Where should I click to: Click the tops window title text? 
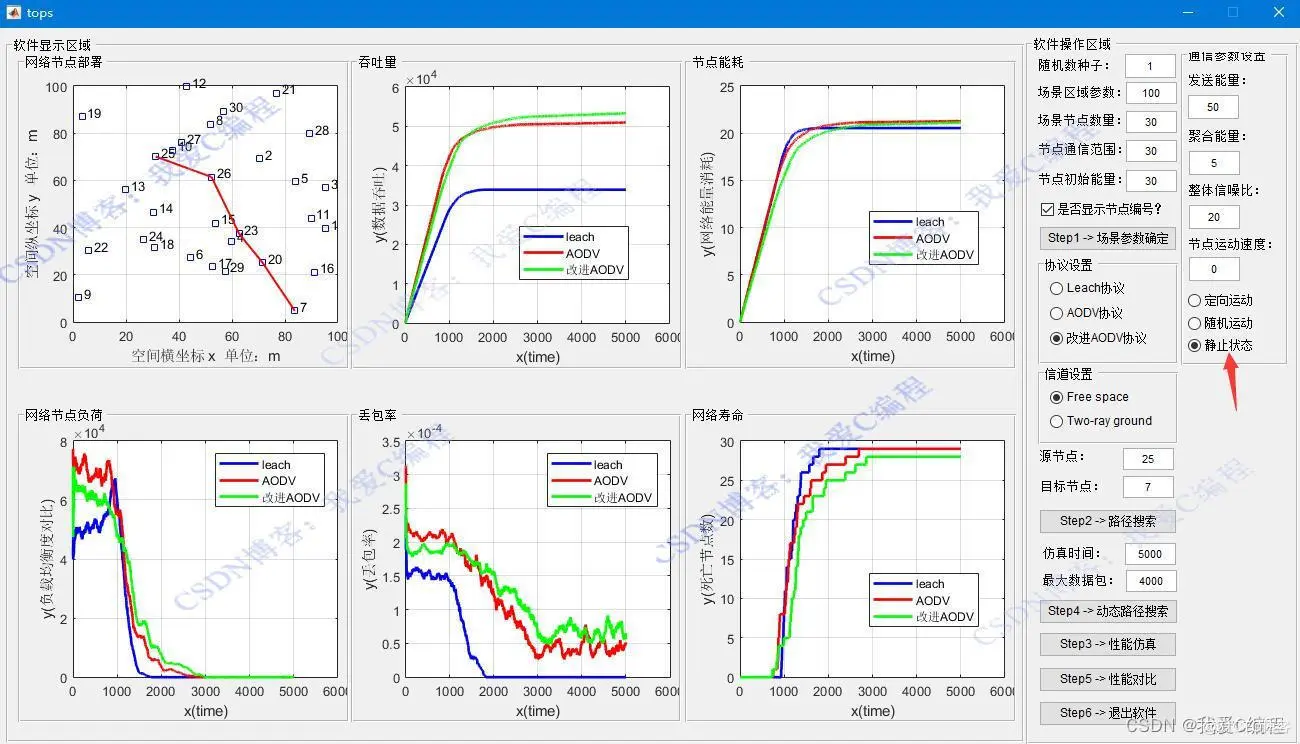point(40,13)
